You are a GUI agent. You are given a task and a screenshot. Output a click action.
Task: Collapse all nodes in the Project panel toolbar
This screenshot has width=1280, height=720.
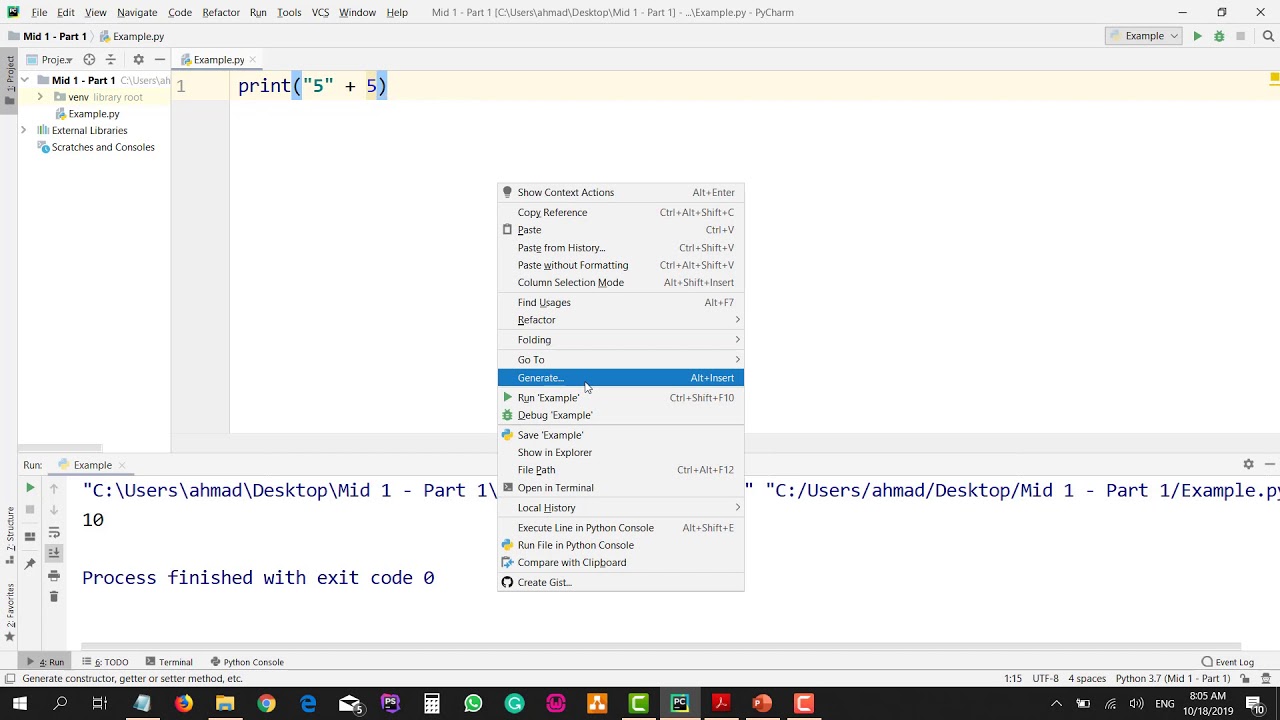(x=111, y=60)
